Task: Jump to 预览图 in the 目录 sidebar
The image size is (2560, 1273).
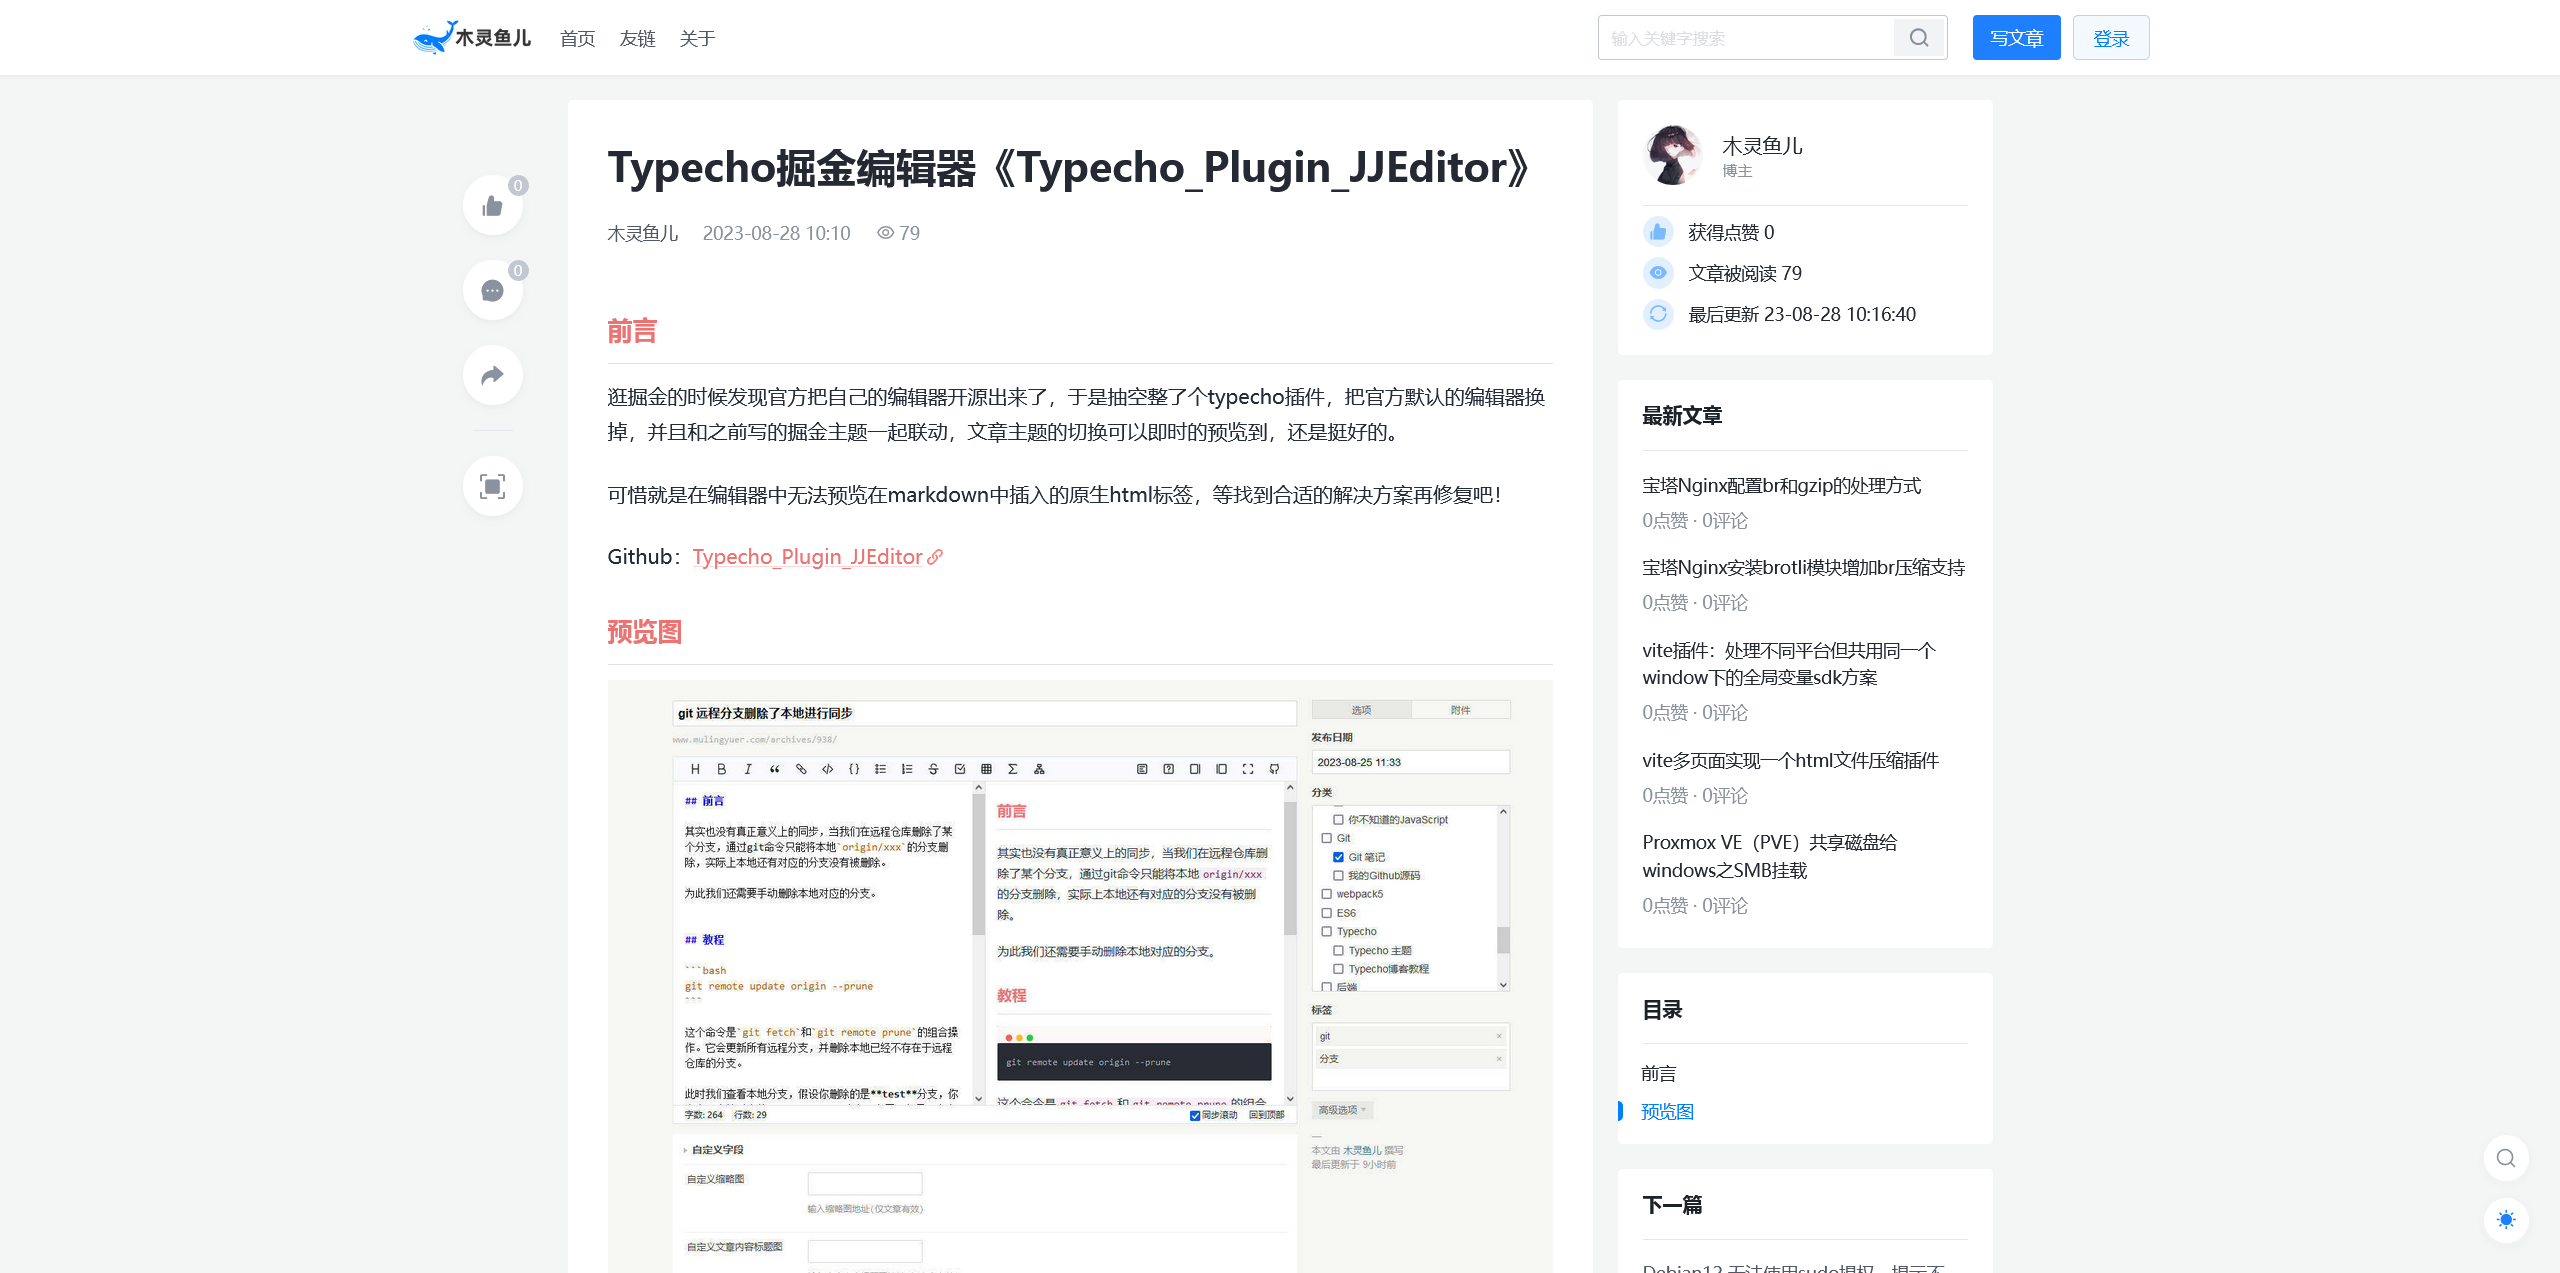Action: 1667,1111
